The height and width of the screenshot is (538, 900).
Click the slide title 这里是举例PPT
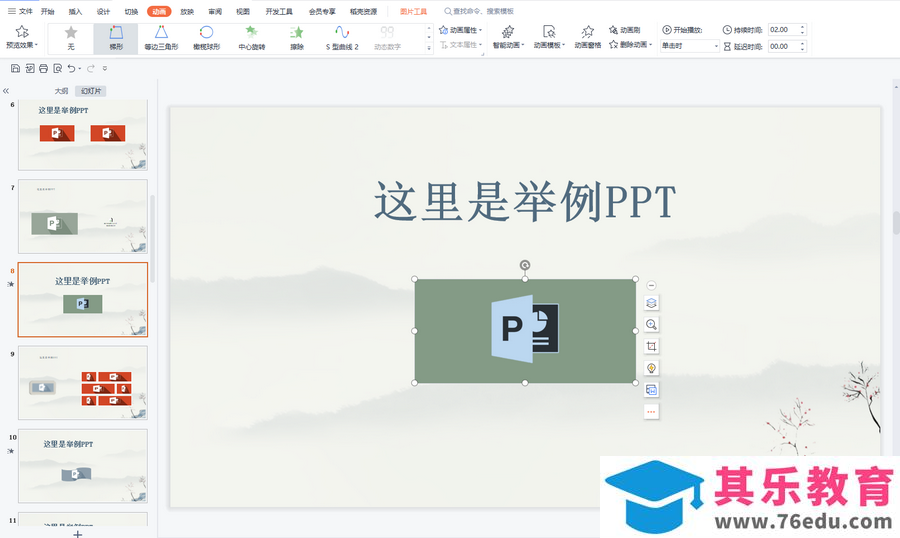click(x=525, y=202)
